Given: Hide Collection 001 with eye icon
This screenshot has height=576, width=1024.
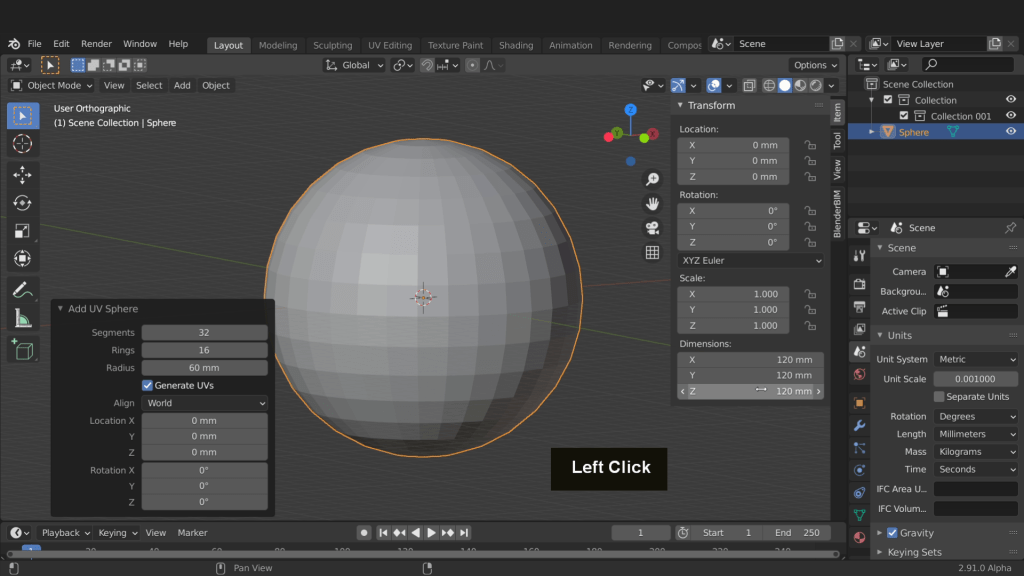Looking at the screenshot, I should (x=1010, y=116).
